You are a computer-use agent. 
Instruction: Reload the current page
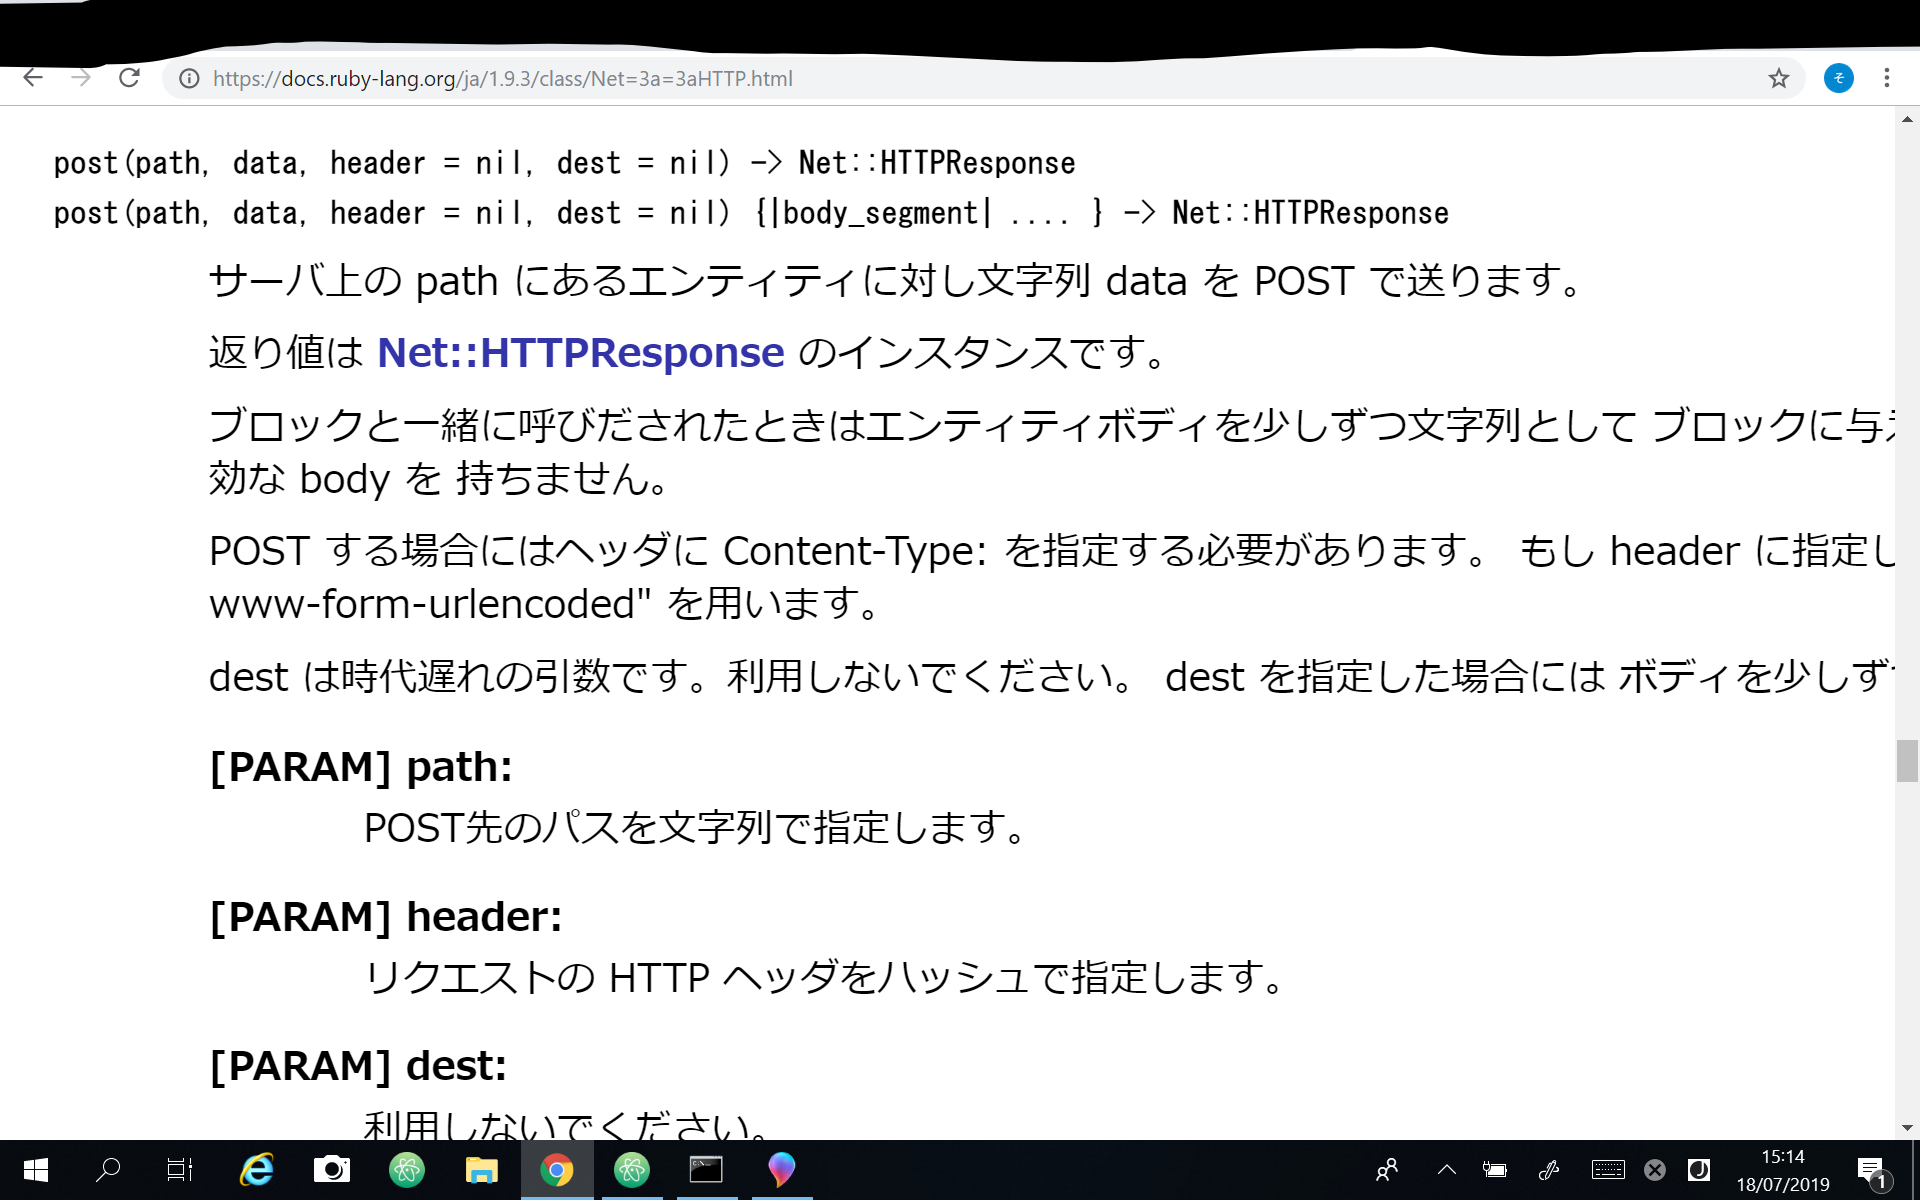coord(129,78)
